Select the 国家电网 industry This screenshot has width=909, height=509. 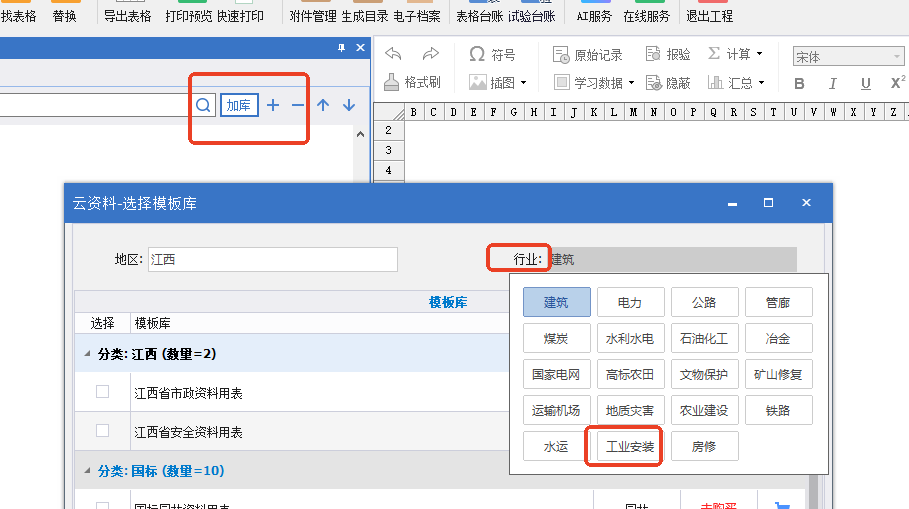click(557, 374)
